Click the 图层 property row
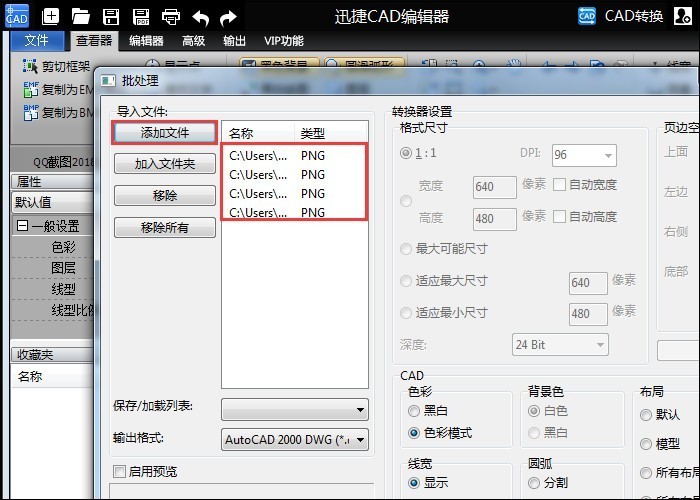Image resolution: width=700 pixels, height=500 pixels. (53, 268)
